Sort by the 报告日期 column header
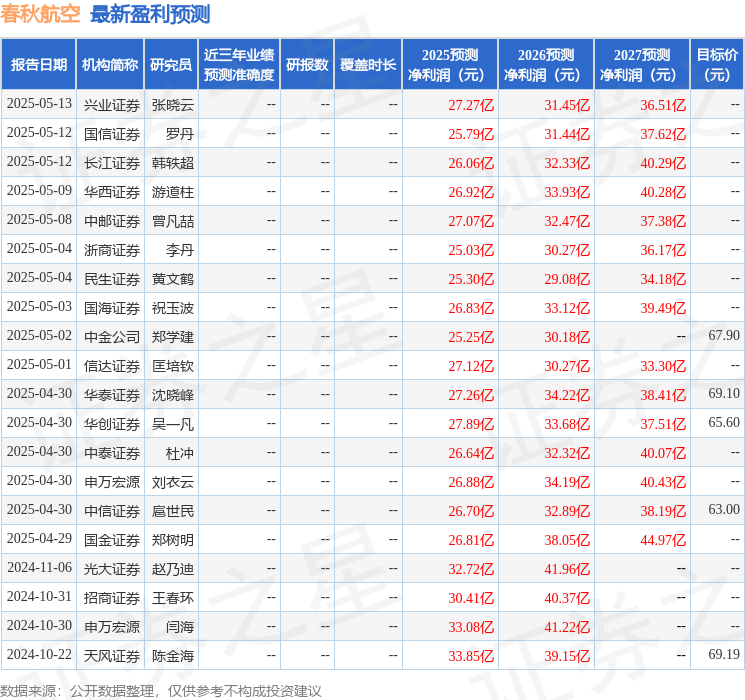The width and height of the screenshot is (745, 700). click(38, 65)
